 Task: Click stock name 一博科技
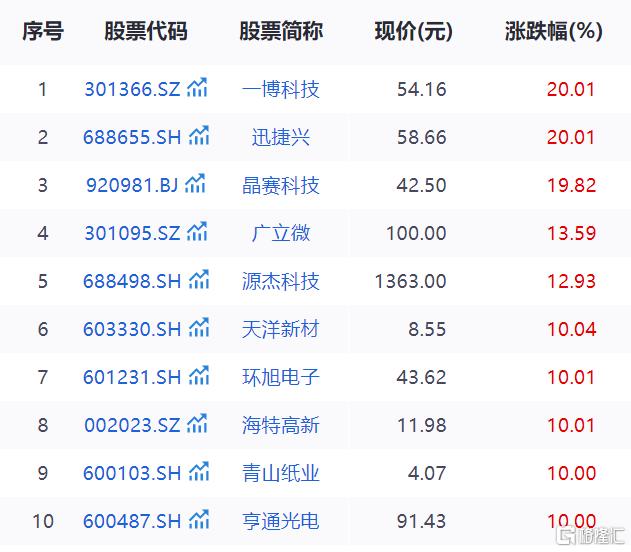(x=281, y=89)
